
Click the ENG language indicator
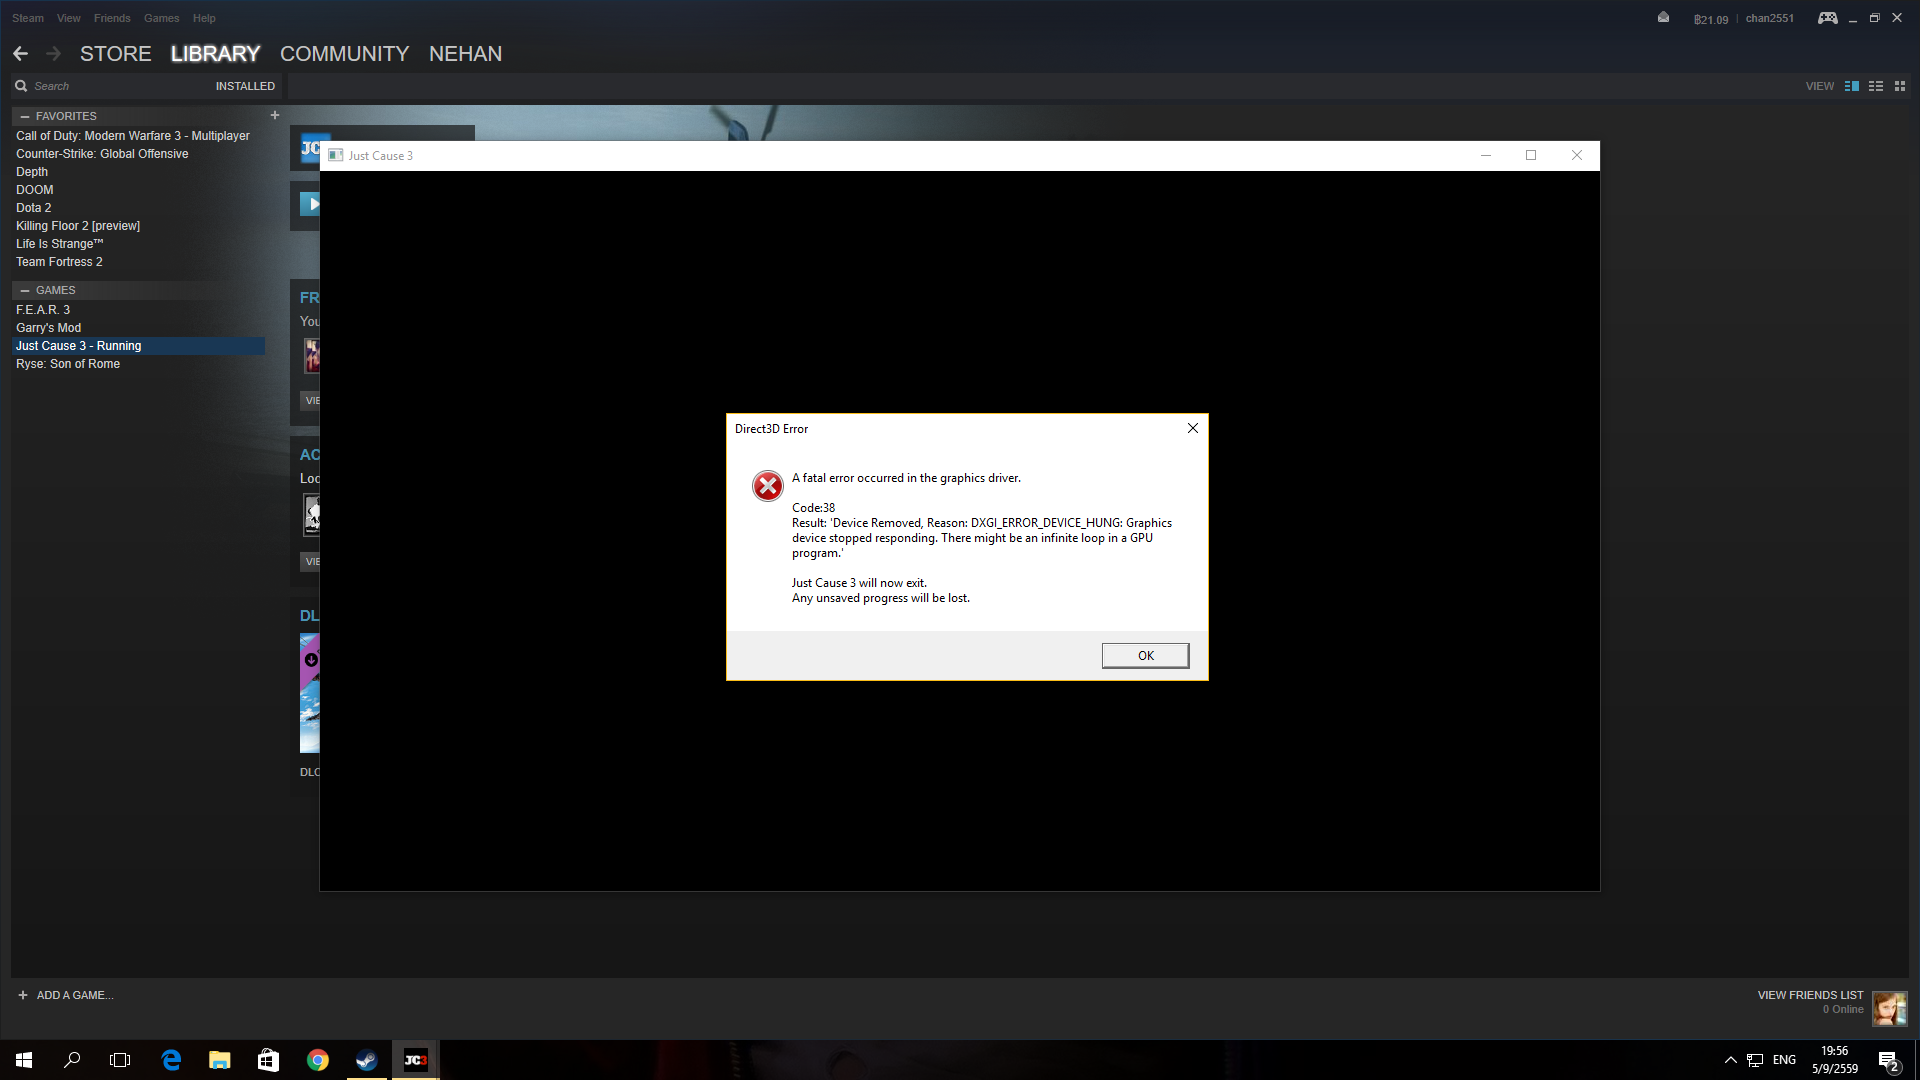(1784, 1060)
